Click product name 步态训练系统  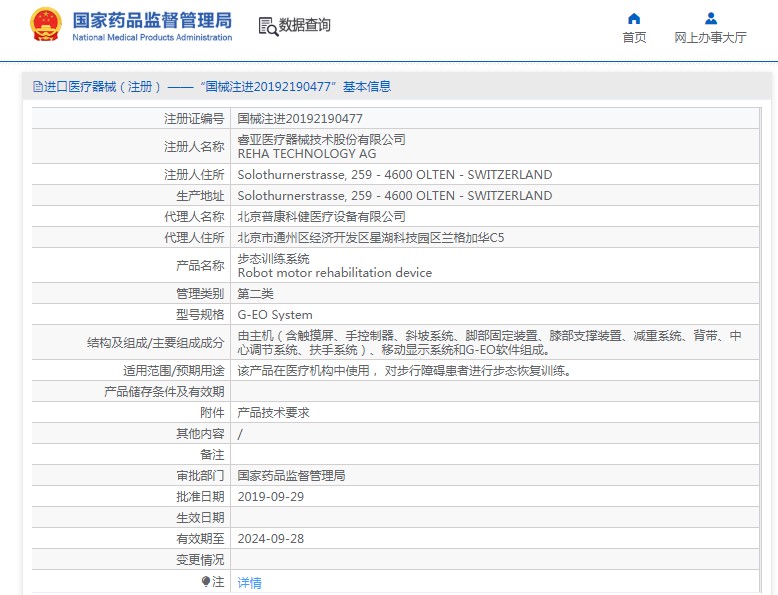pos(273,259)
